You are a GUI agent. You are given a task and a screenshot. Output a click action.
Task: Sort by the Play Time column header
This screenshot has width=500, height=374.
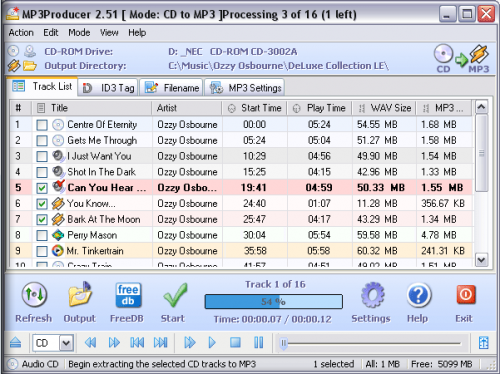coord(319,108)
